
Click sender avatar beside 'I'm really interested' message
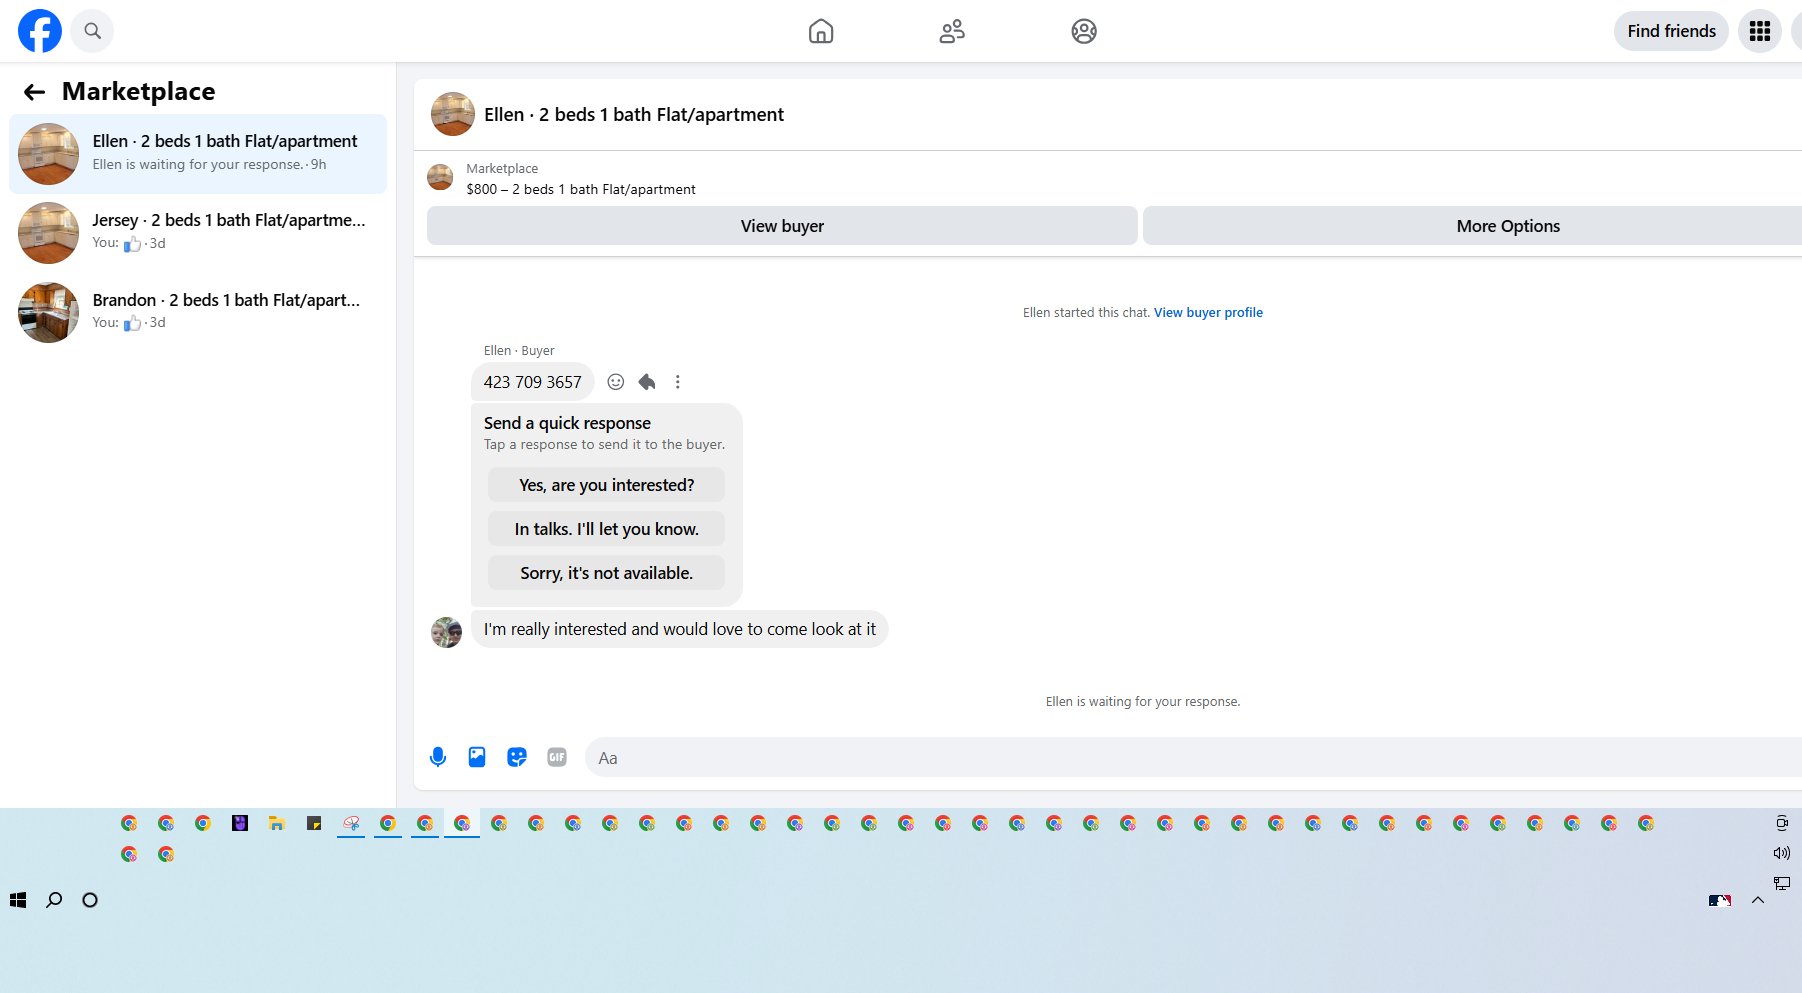coord(446,632)
